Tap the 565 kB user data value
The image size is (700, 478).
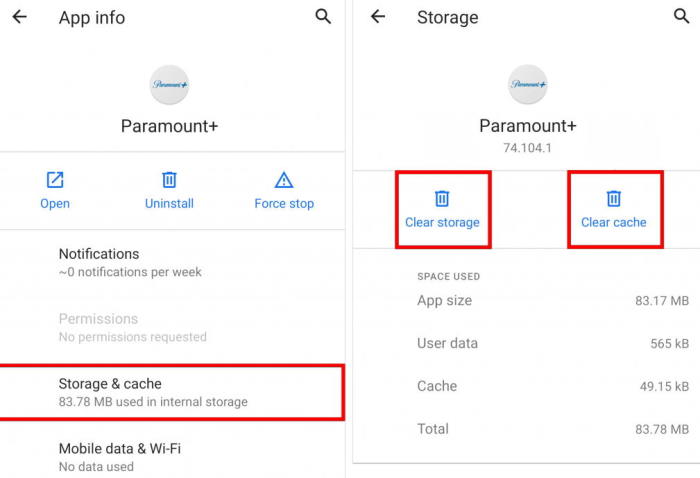[x=670, y=344]
